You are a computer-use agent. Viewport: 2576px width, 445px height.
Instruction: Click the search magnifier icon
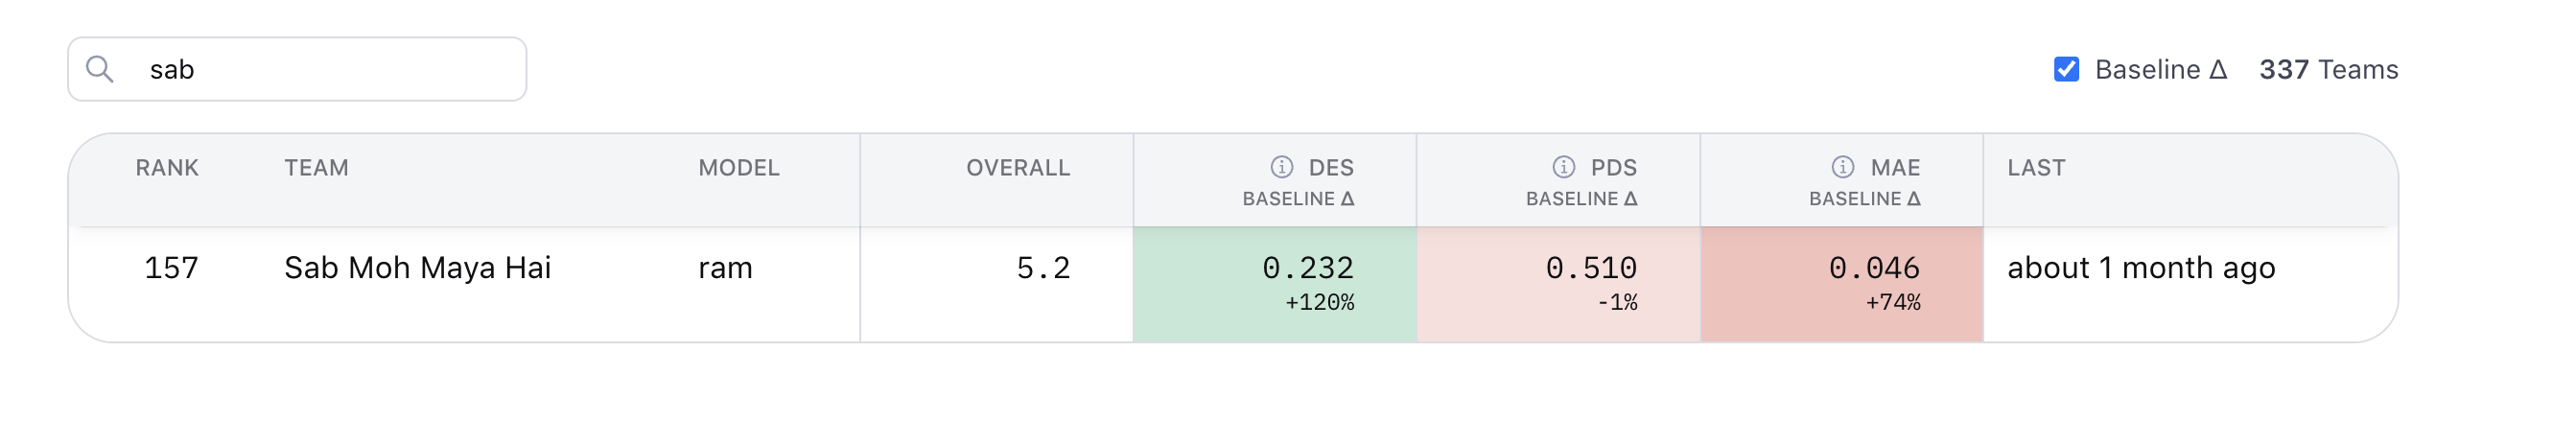[99, 69]
